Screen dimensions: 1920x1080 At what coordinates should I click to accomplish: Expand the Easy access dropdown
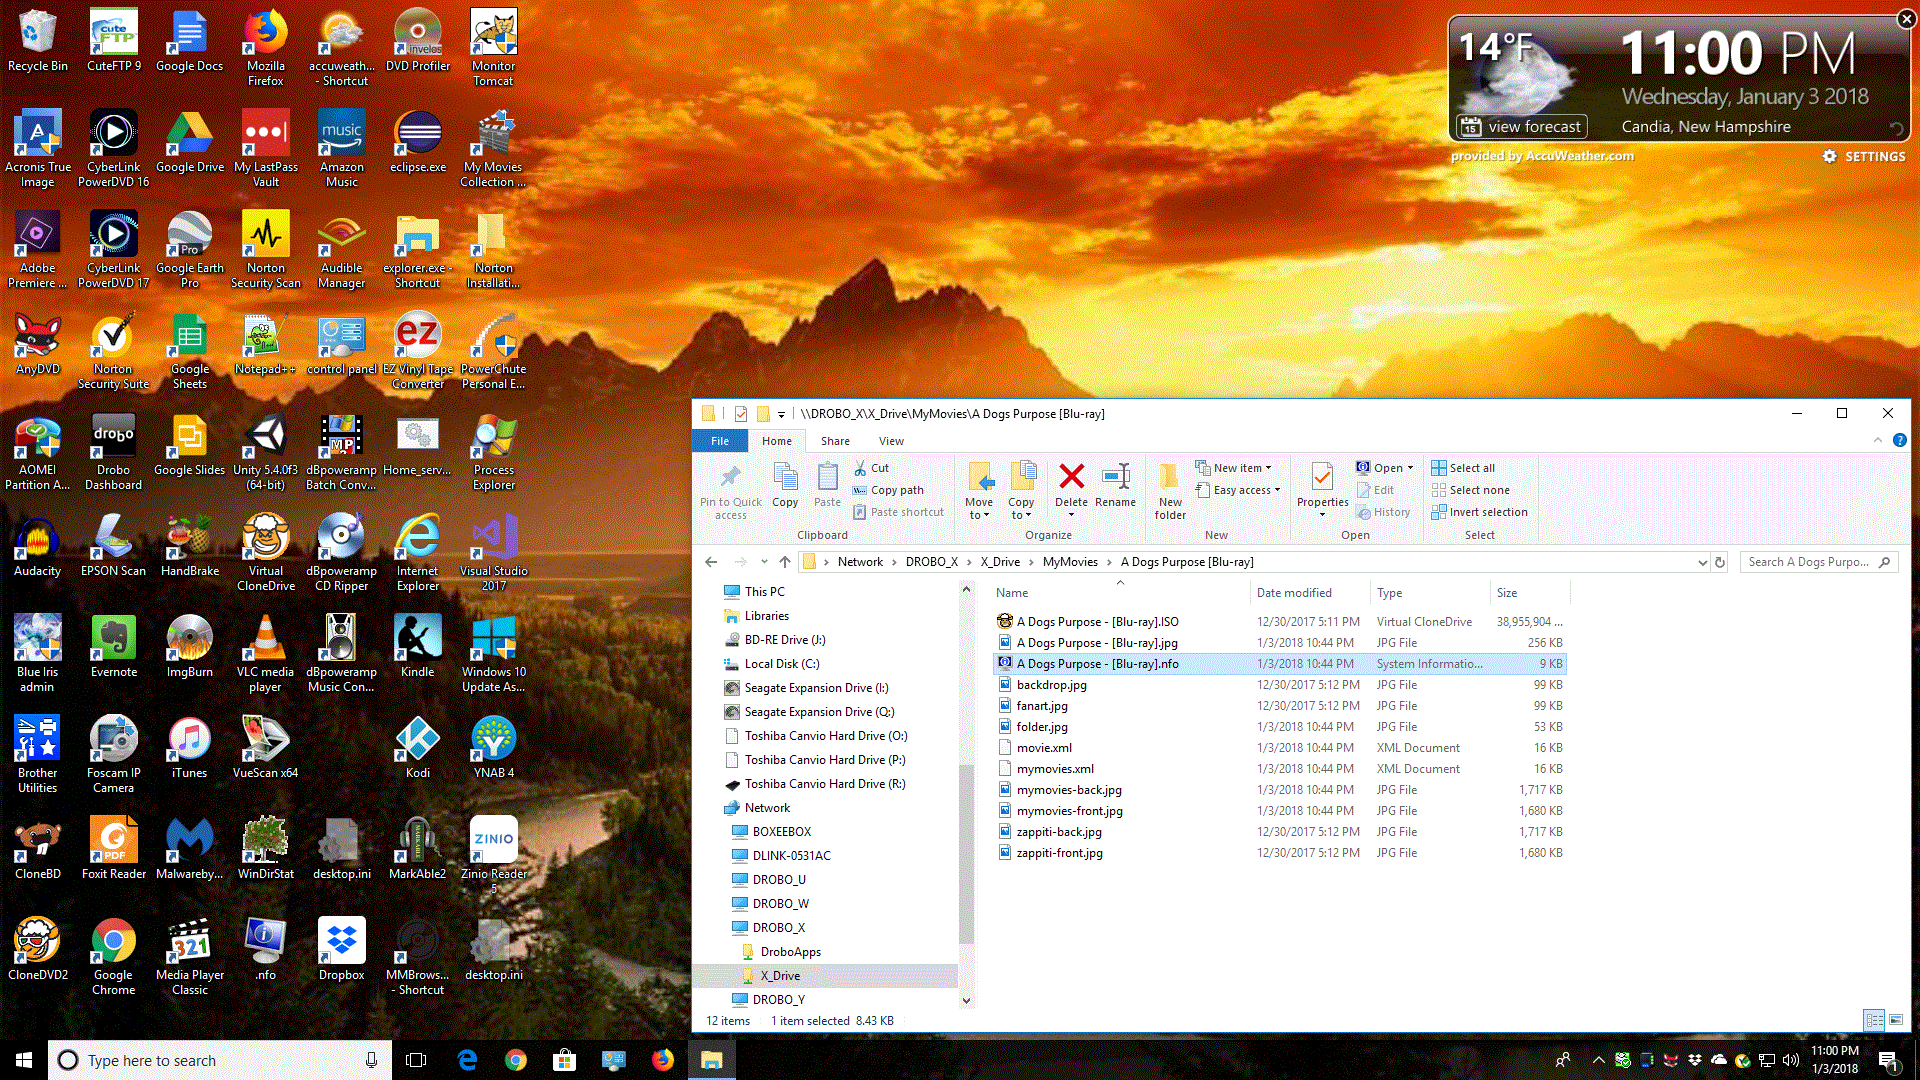pos(1237,490)
